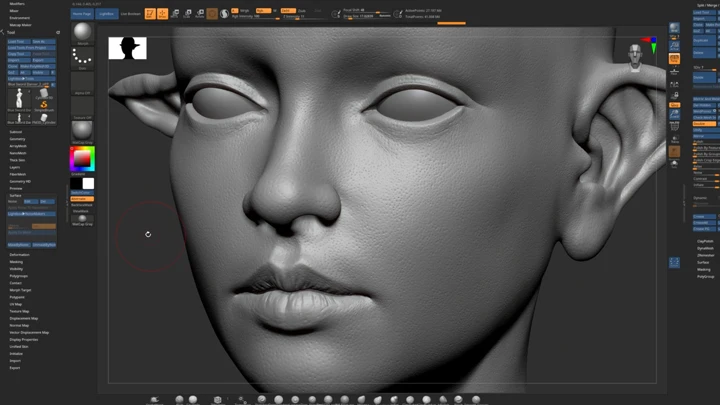
Task: Select the white main color swatch
Action: point(88,184)
